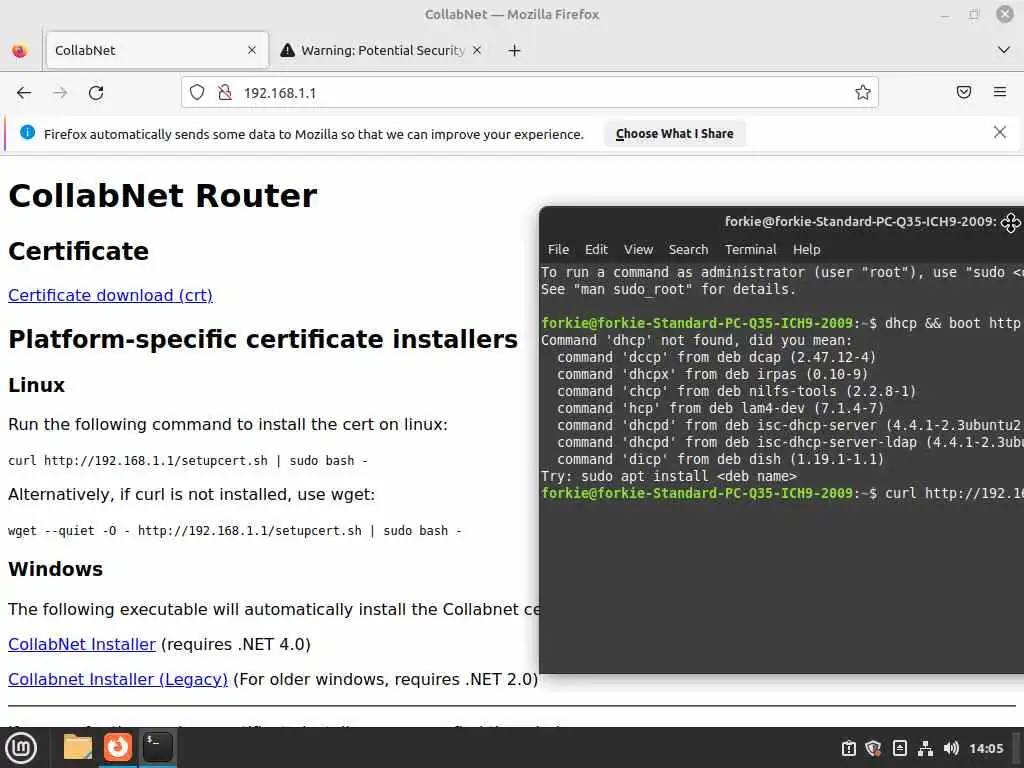Click the Firefox taskbar icon
This screenshot has height=768, width=1024.
[118, 747]
